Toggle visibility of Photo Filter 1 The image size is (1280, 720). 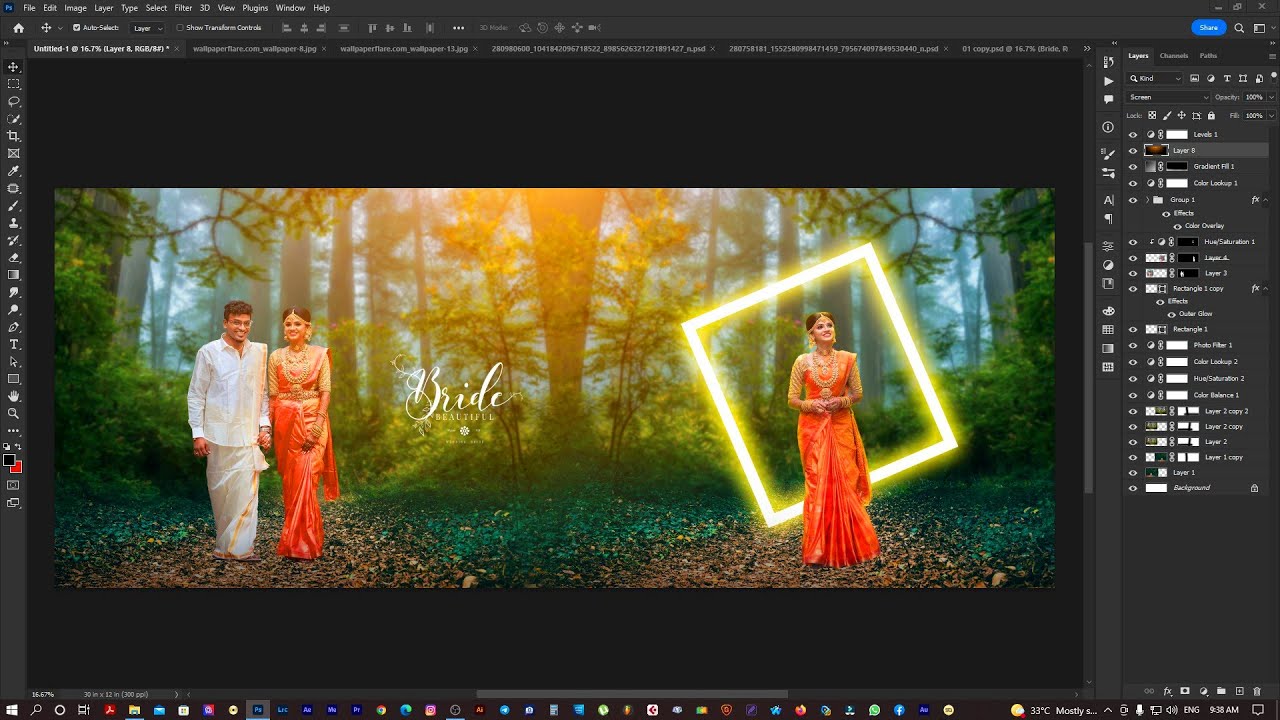(x=1133, y=345)
